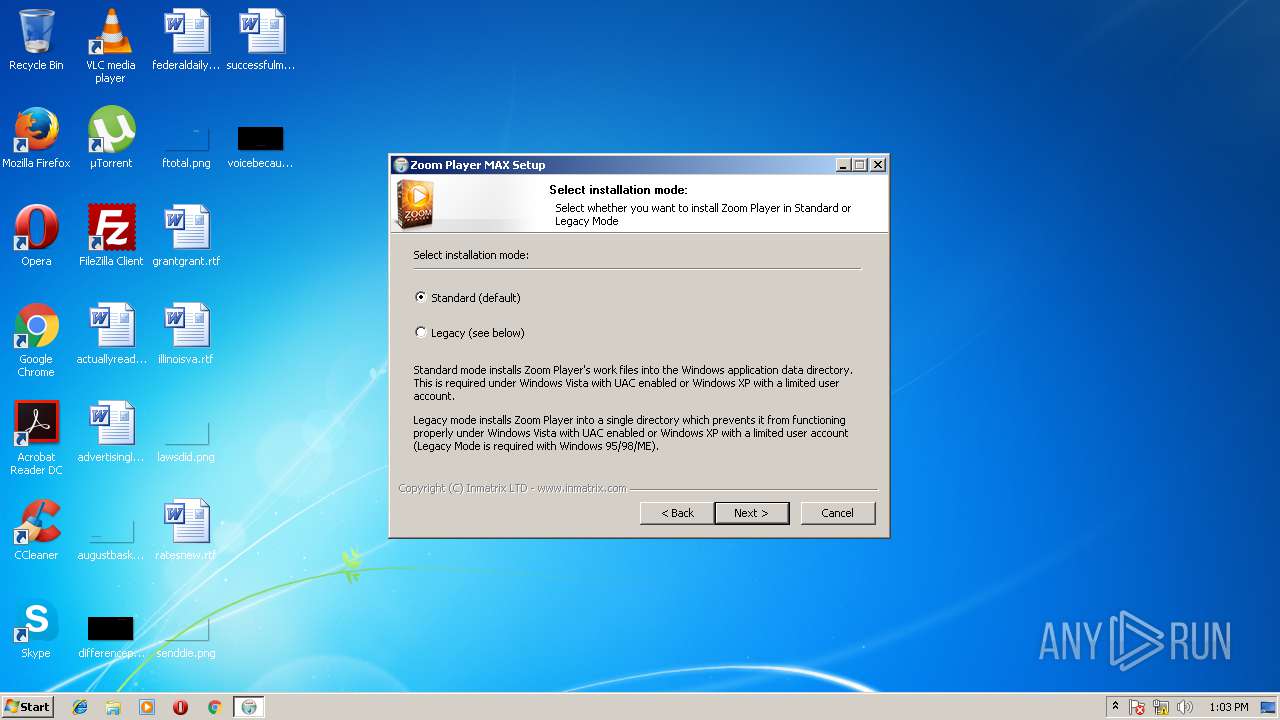
Task: Select the Skype desktop shortcut
Action: 36,628
